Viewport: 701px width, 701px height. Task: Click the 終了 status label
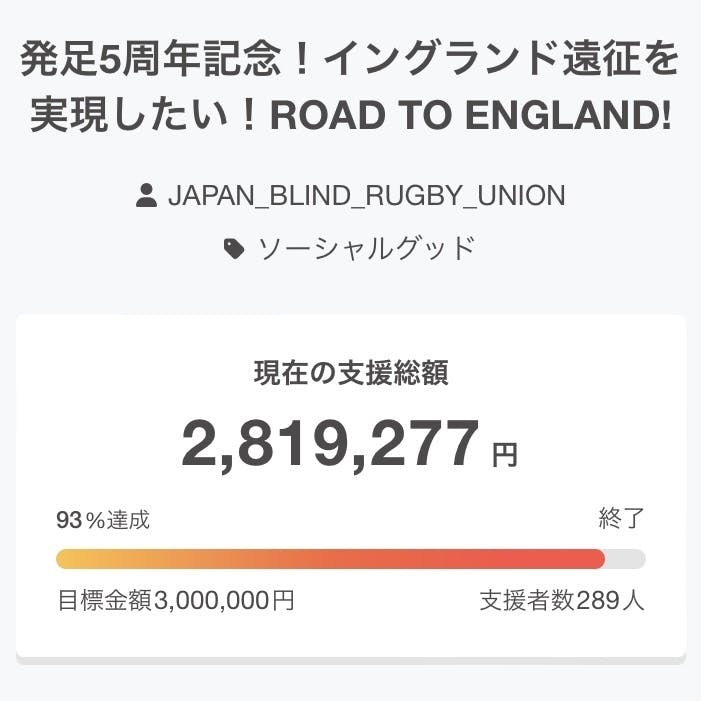(621, 519)
